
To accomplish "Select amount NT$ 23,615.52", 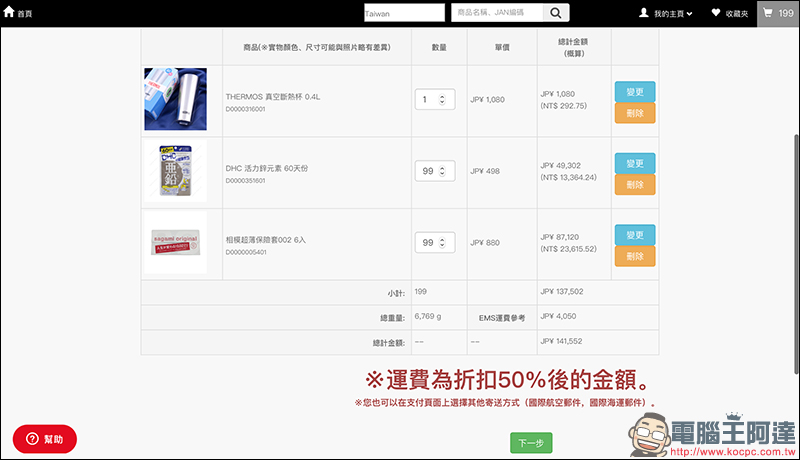I will click(568, 249).
